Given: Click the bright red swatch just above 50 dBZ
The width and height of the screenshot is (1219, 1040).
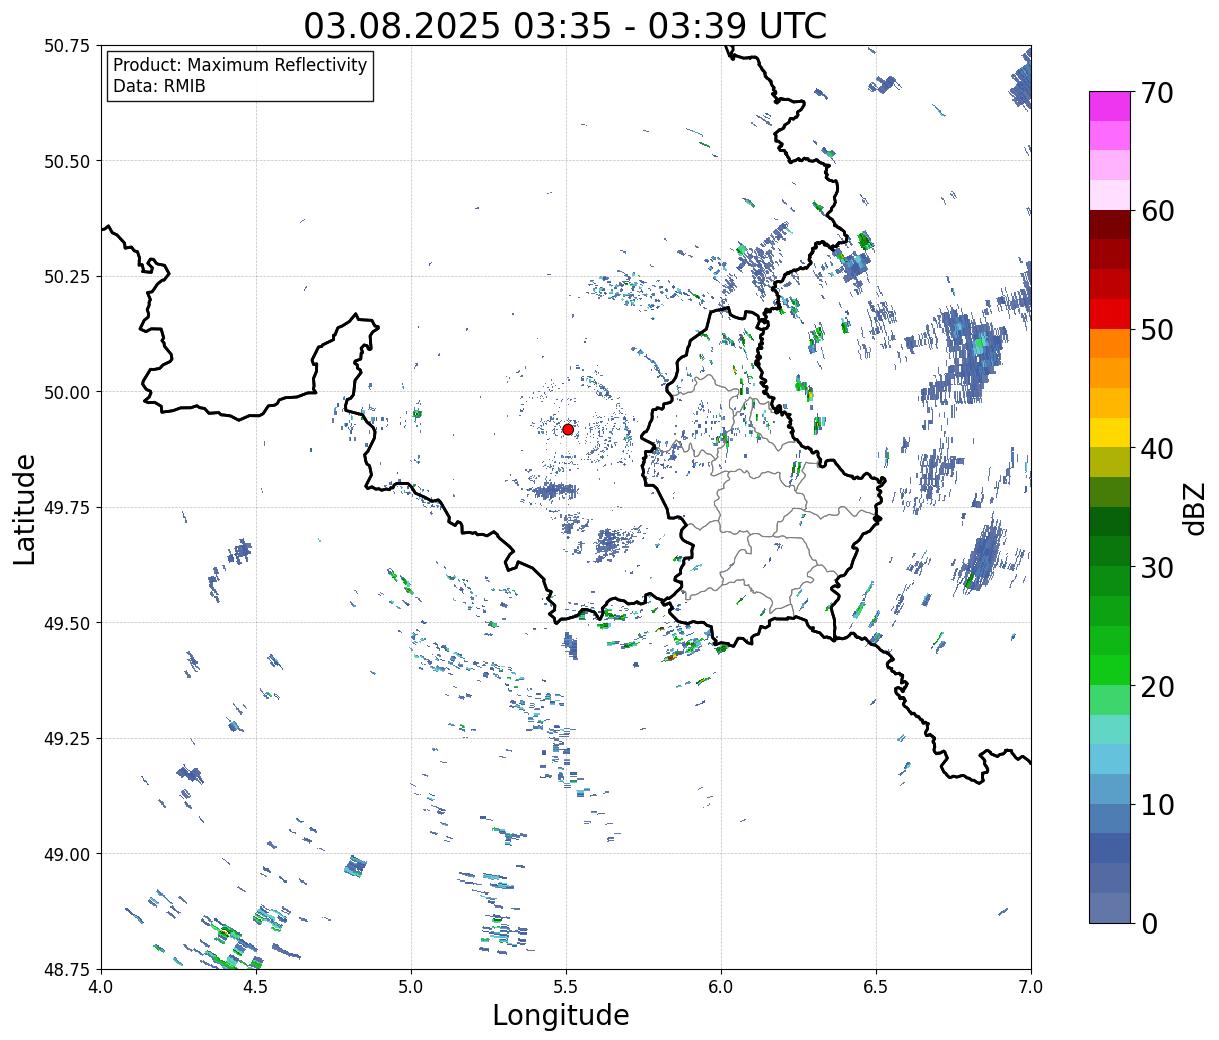Looking at the screenshot, I should tap(1110, 314).
